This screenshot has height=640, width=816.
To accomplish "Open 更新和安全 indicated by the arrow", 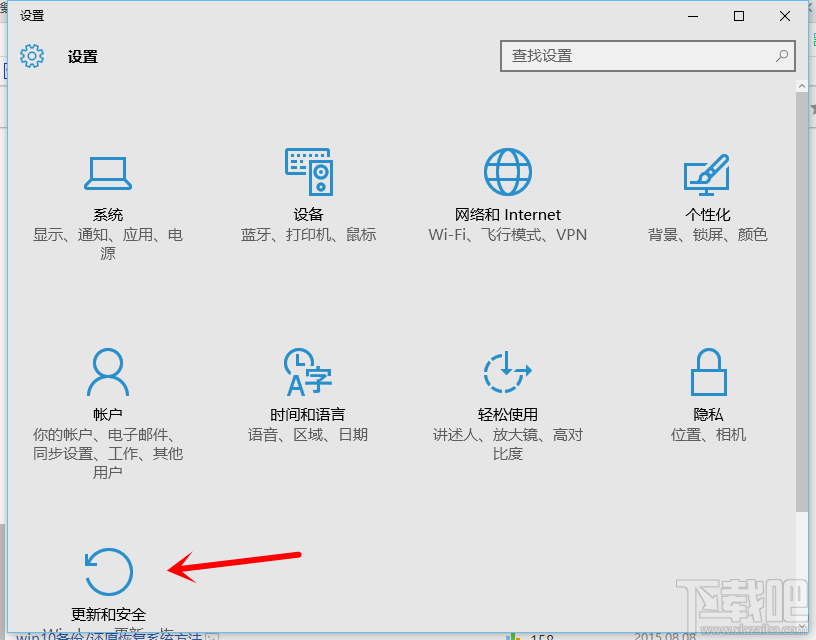I will coord(108,572).
